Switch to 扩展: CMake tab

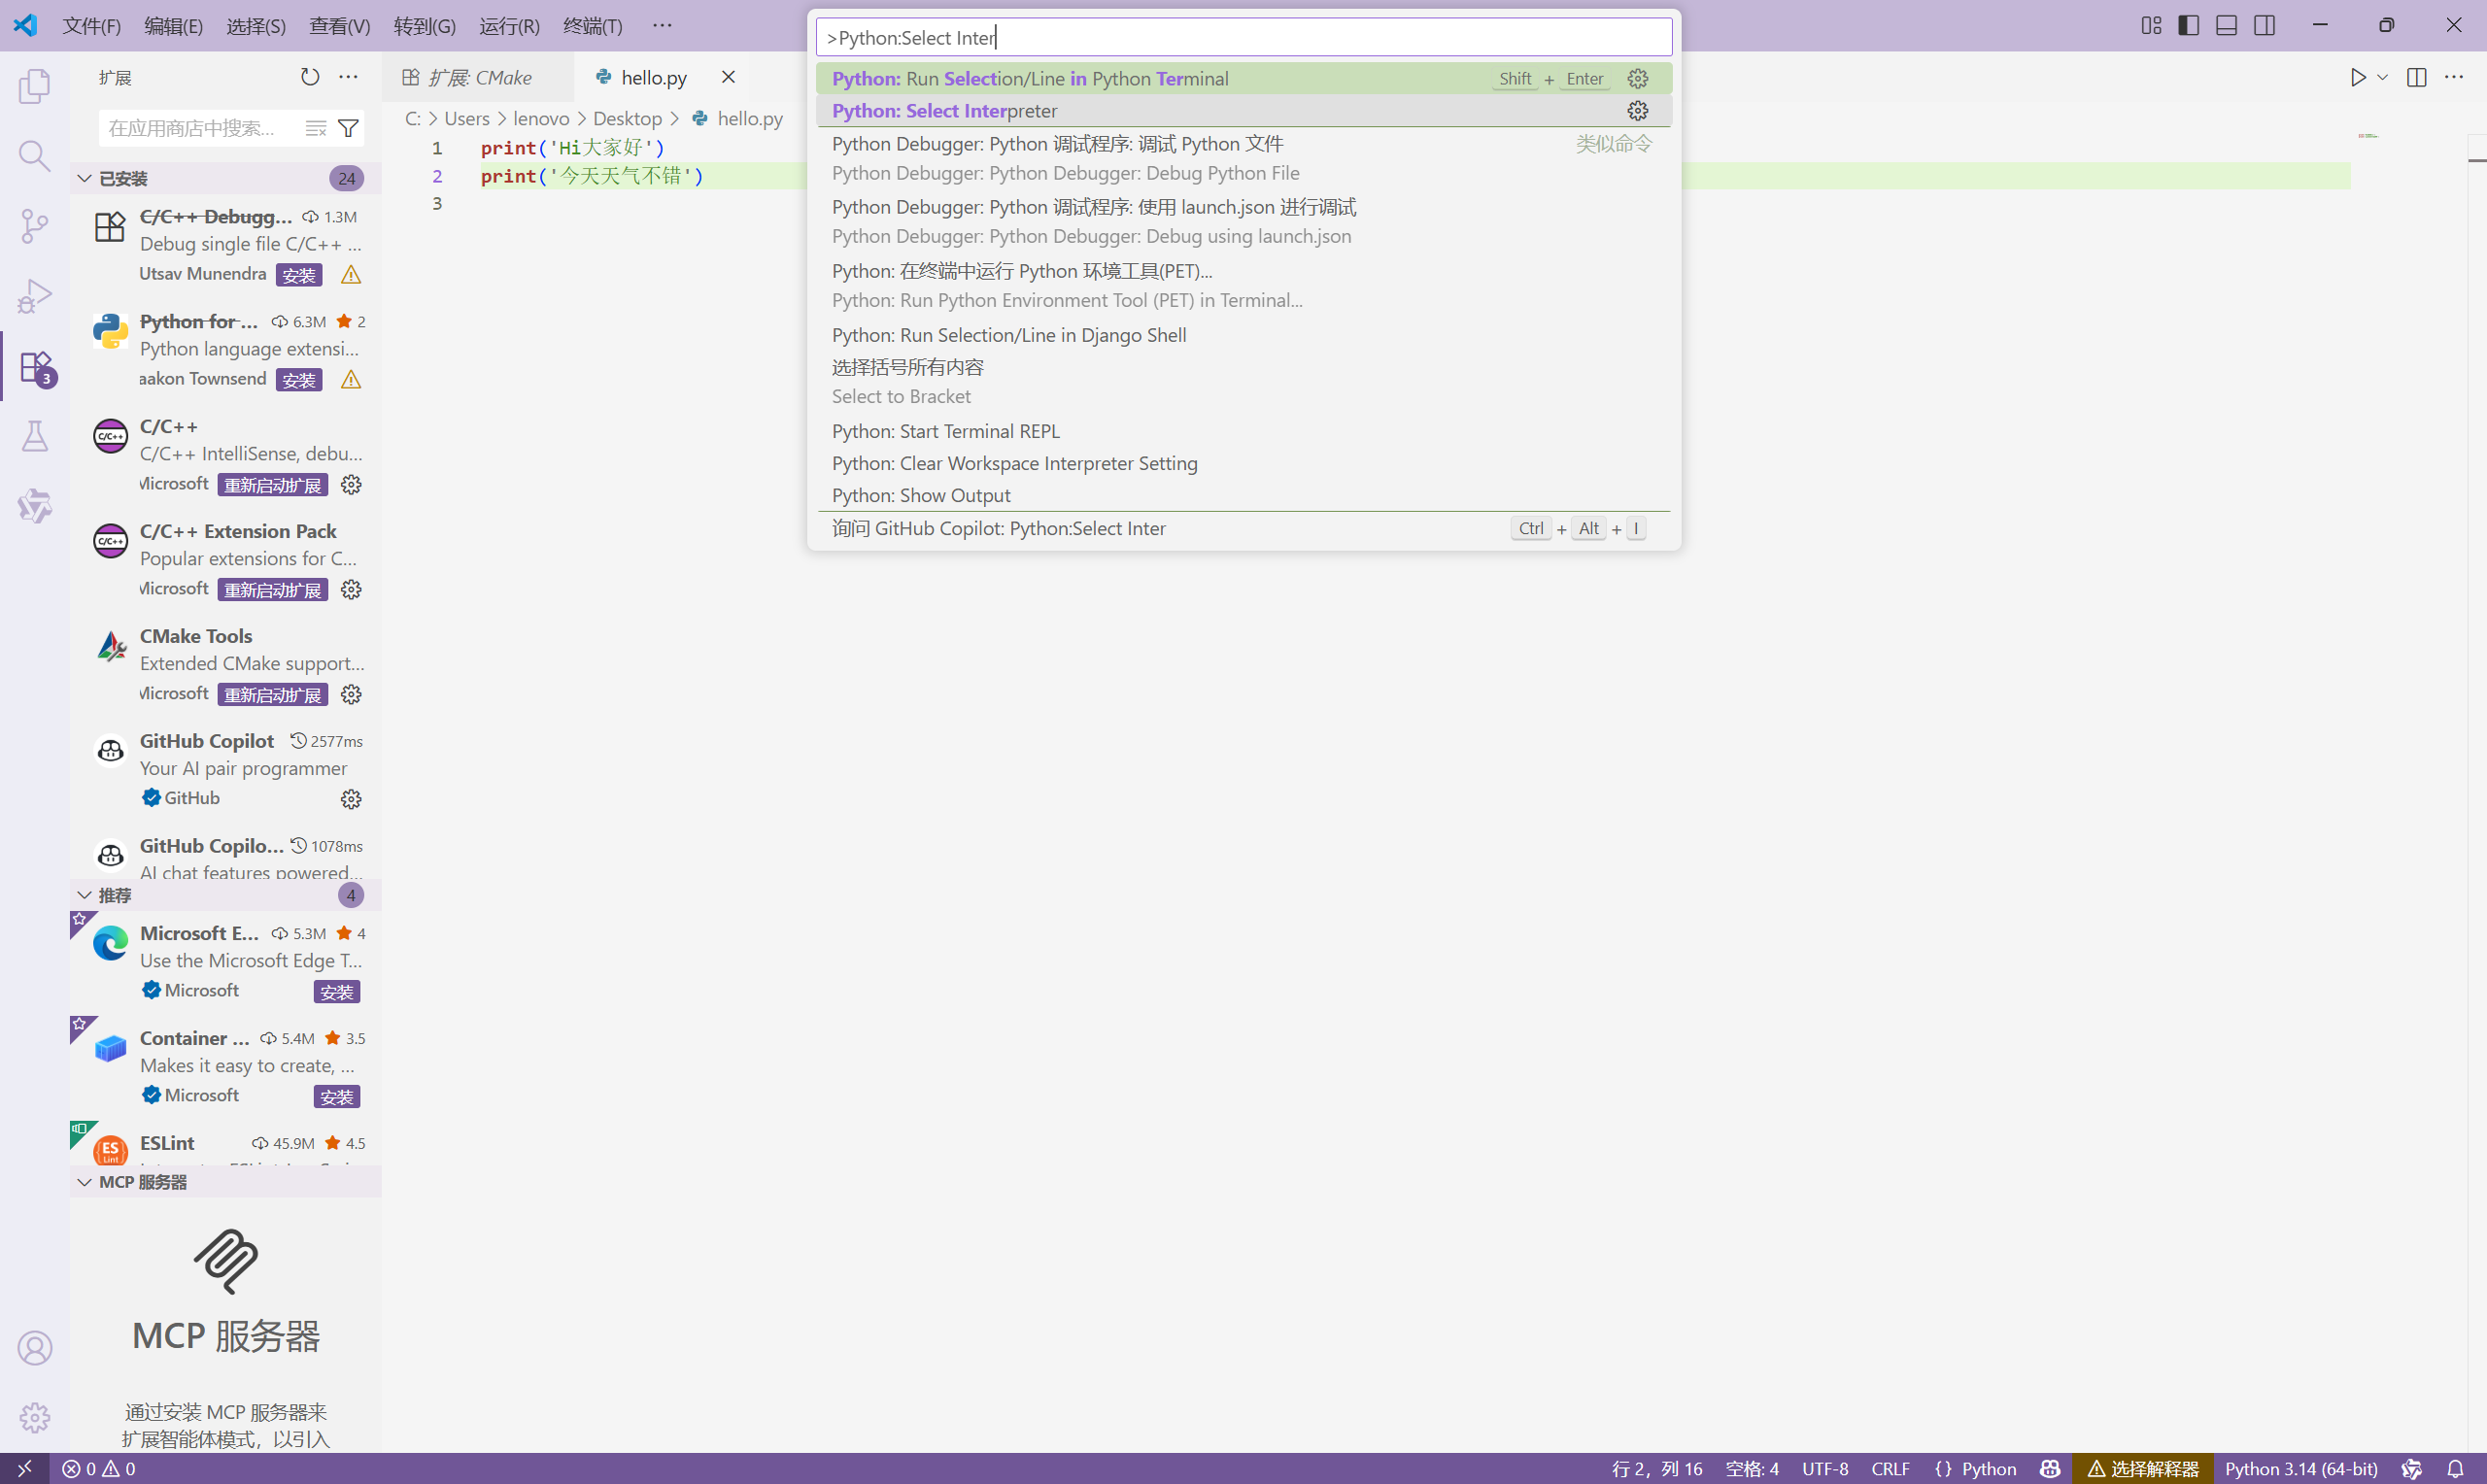coord(478,77)
